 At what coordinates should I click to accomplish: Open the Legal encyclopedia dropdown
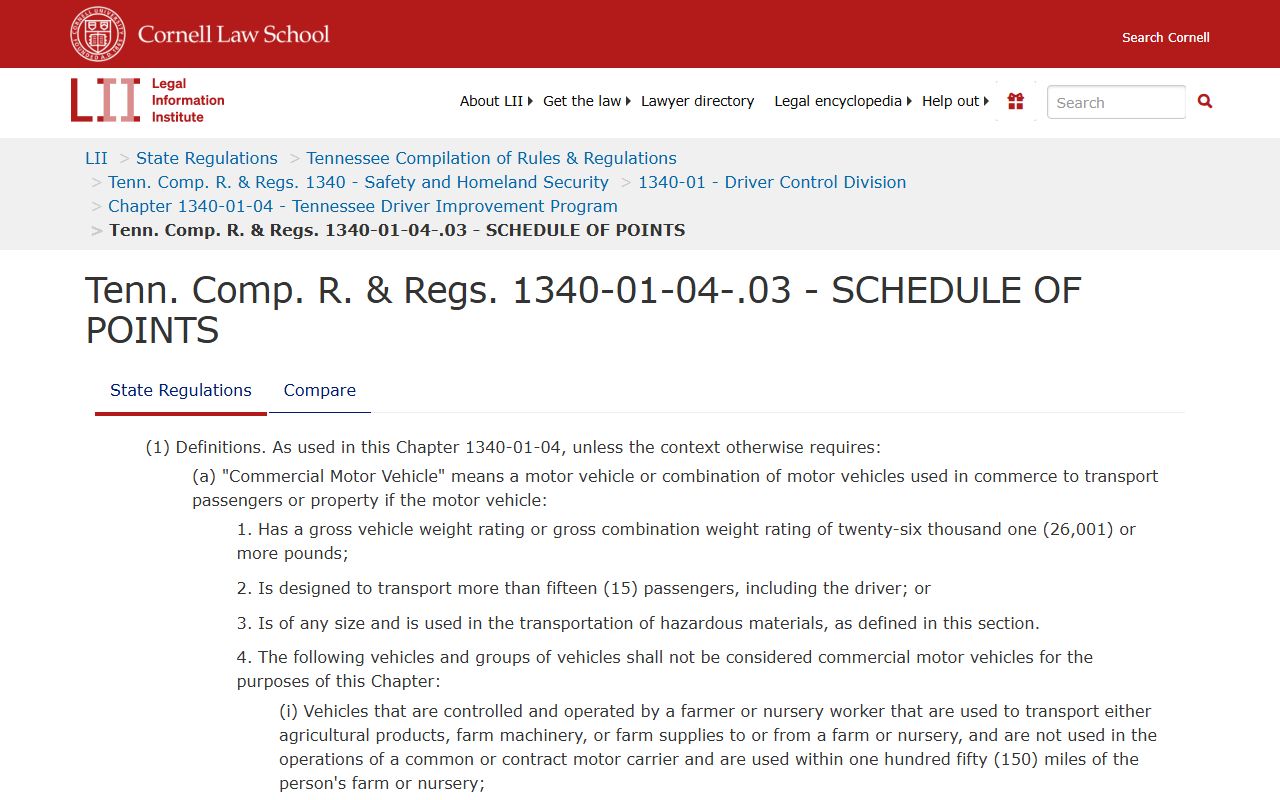(x=842, y=101)
